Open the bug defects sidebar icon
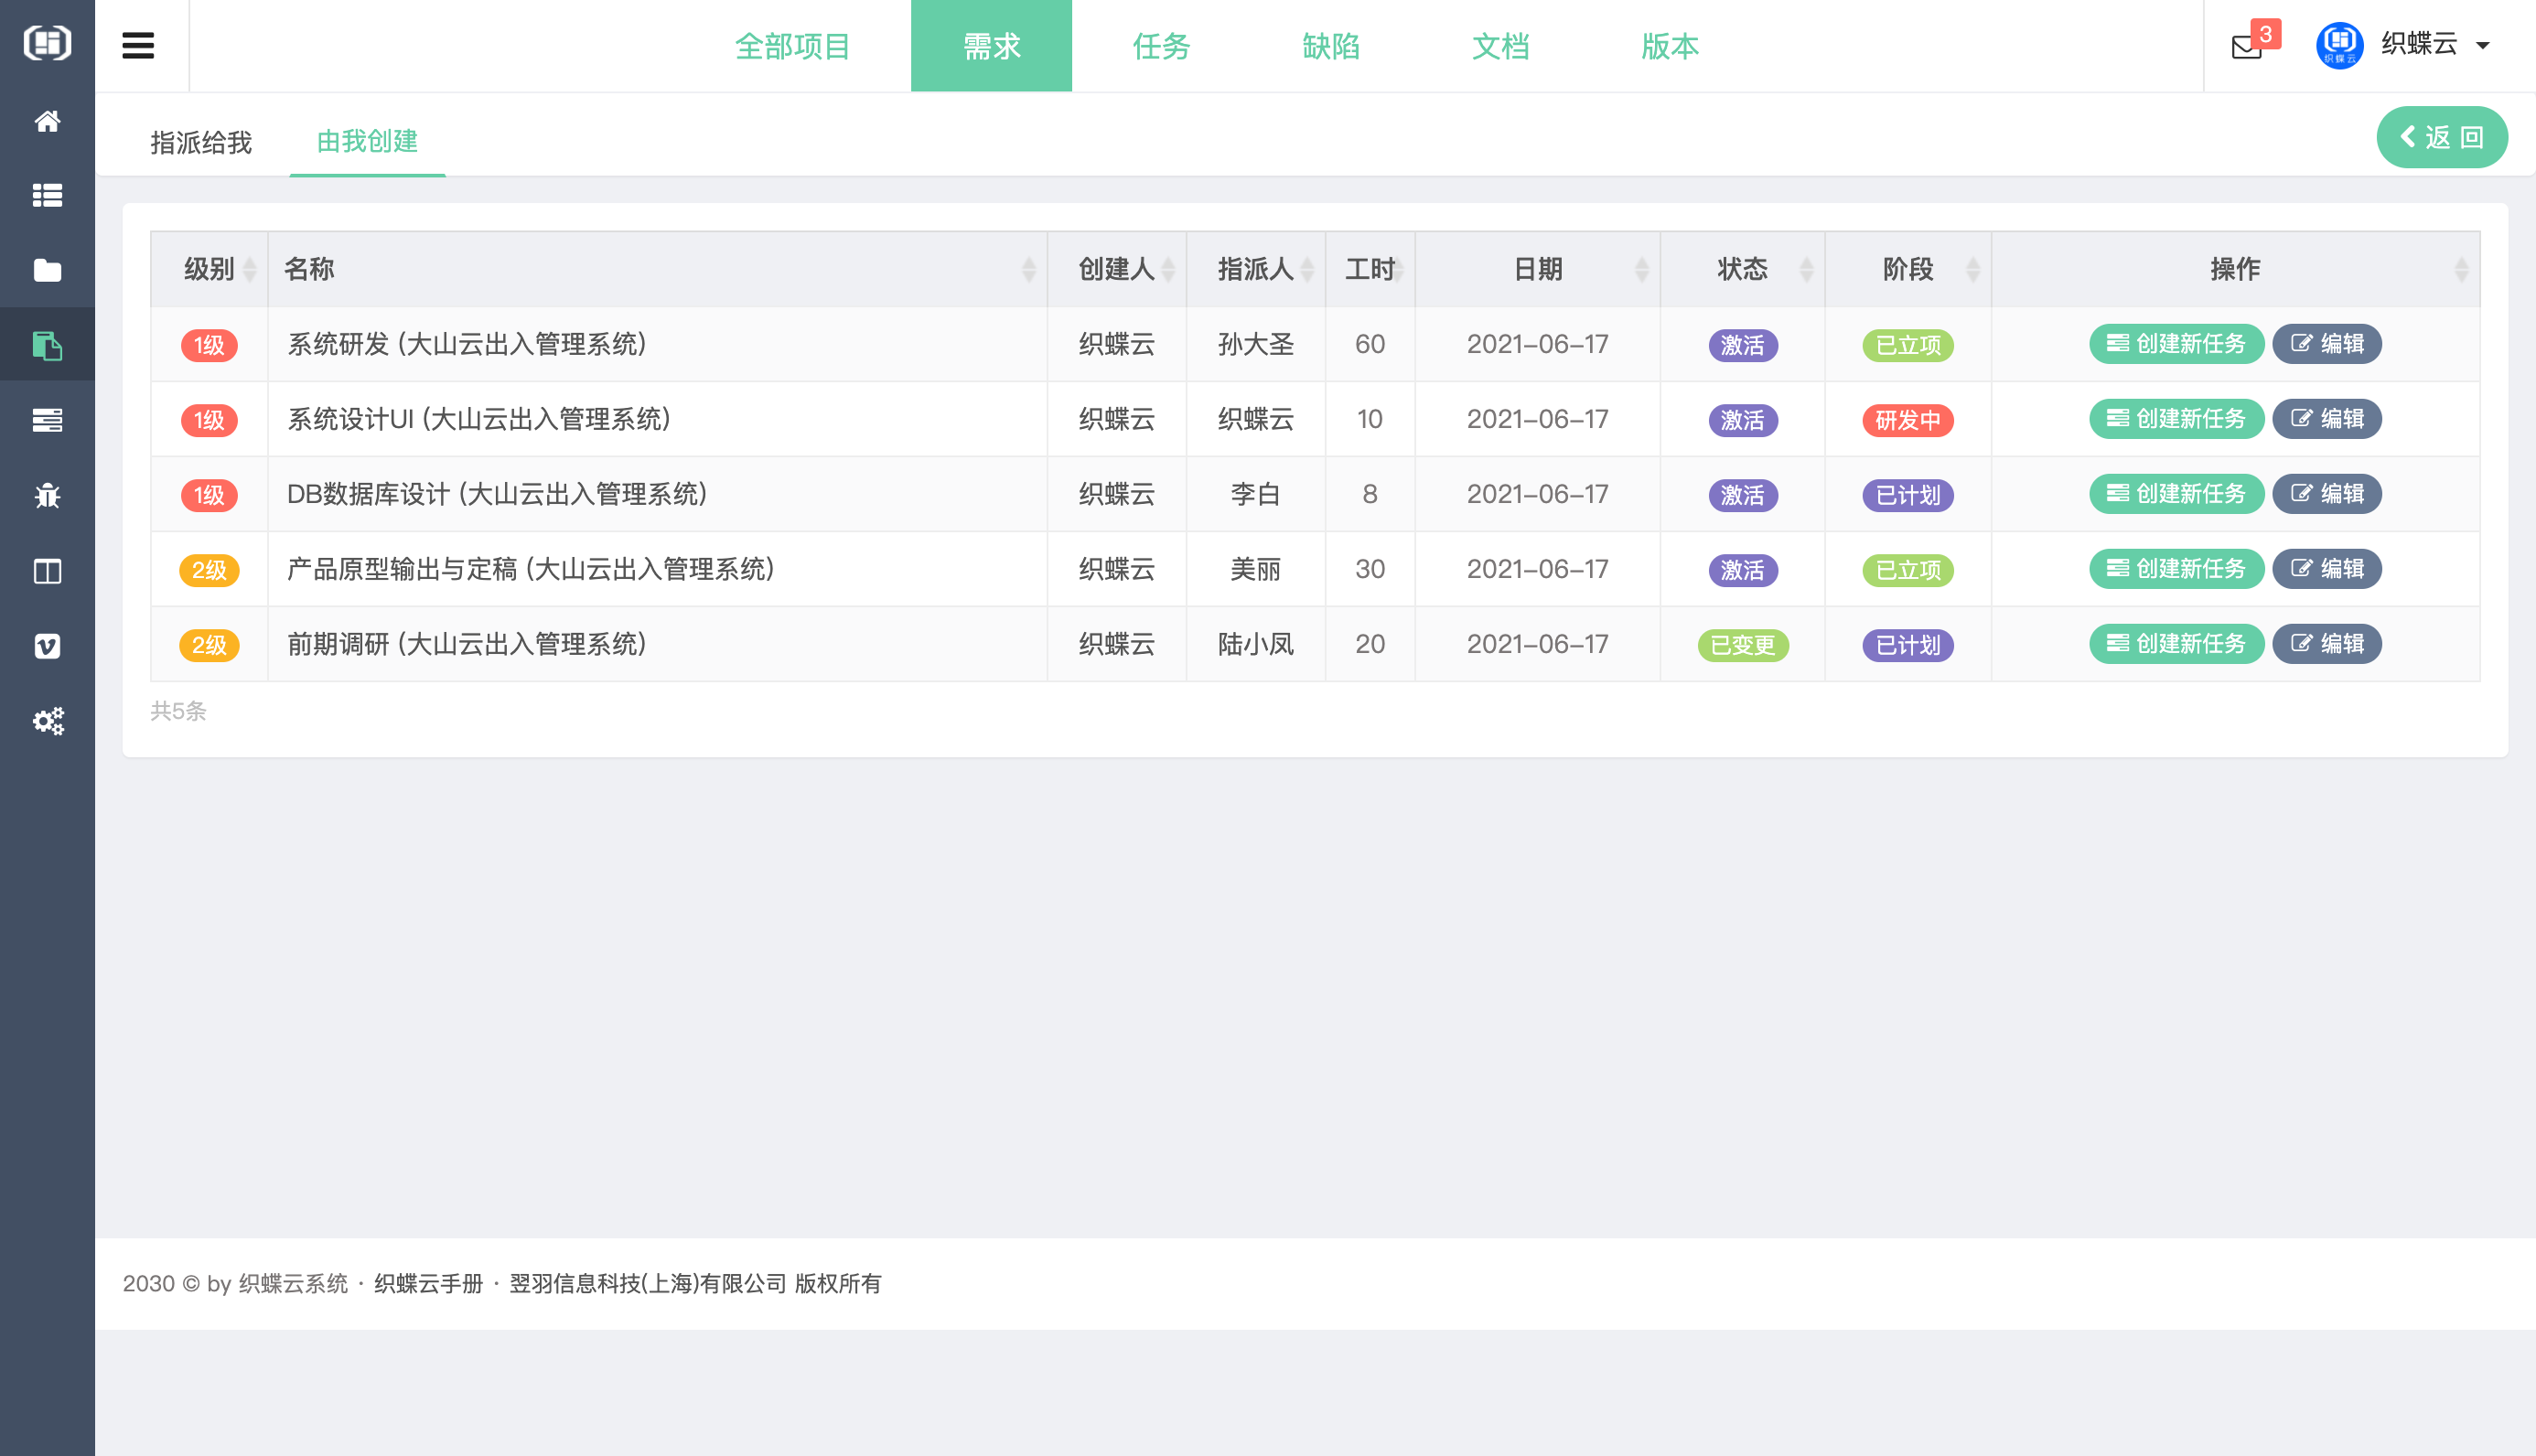 47,495
